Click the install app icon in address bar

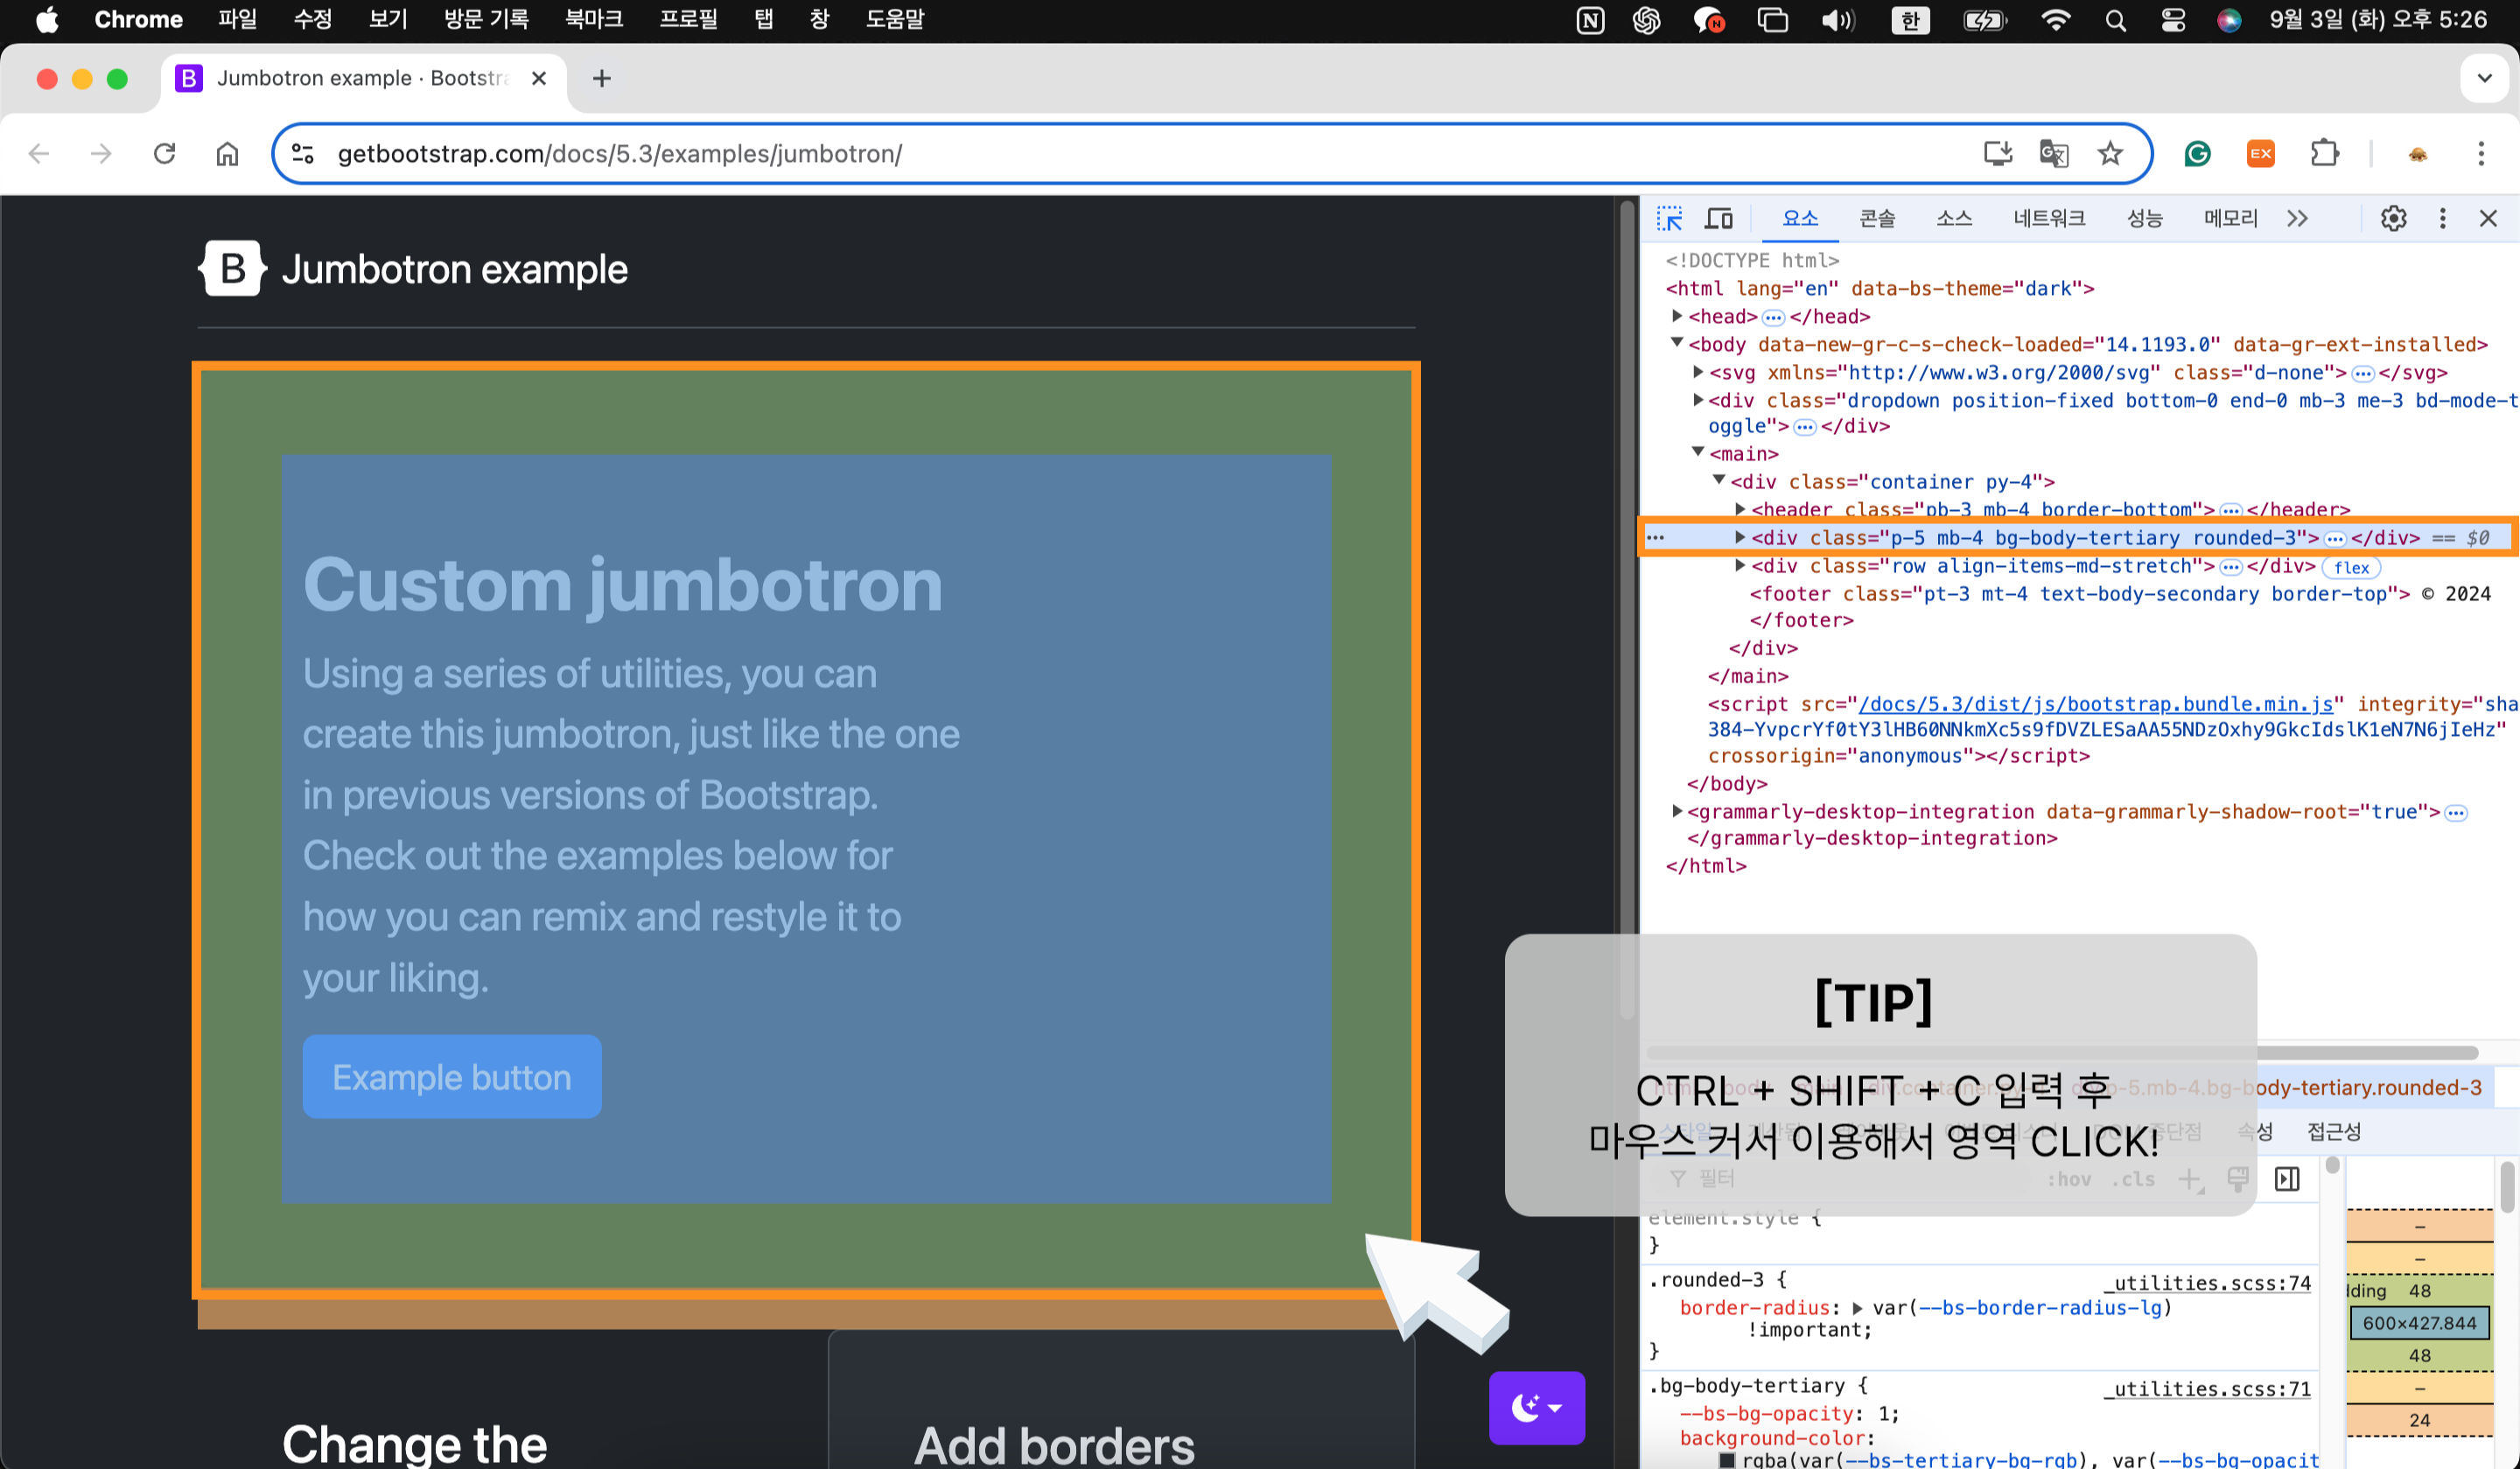tap(1997, 153)
